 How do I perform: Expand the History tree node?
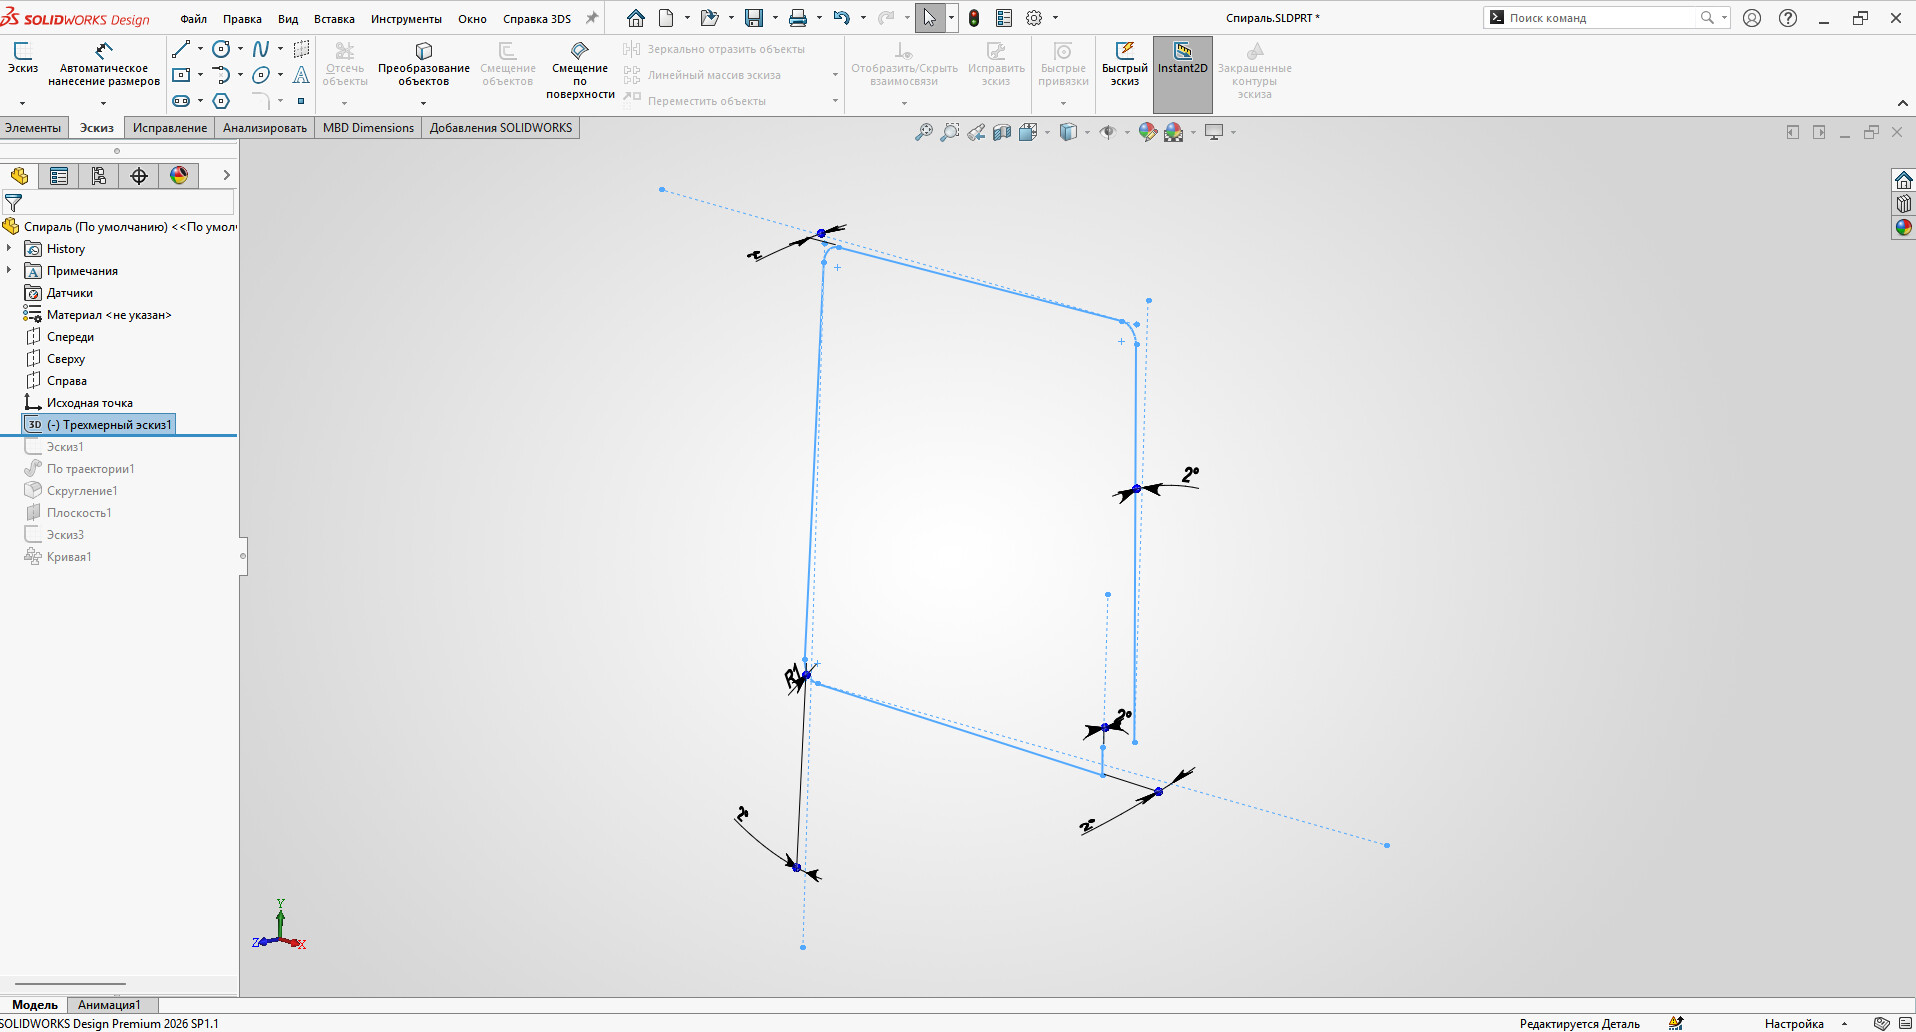(9, 248)
